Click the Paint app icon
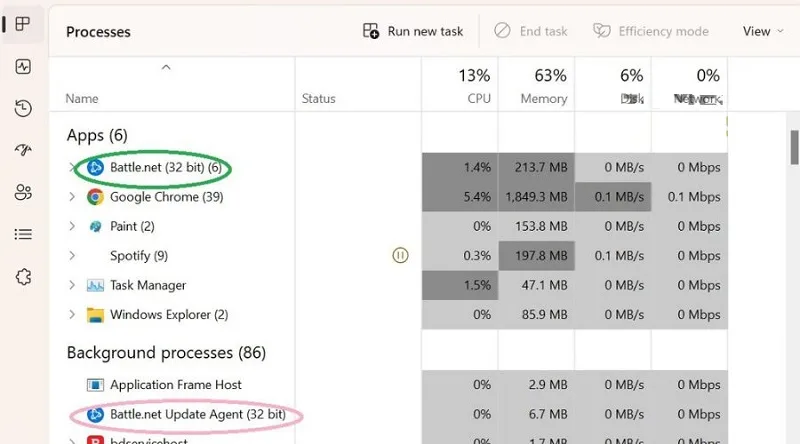 (x=95, y=227)
